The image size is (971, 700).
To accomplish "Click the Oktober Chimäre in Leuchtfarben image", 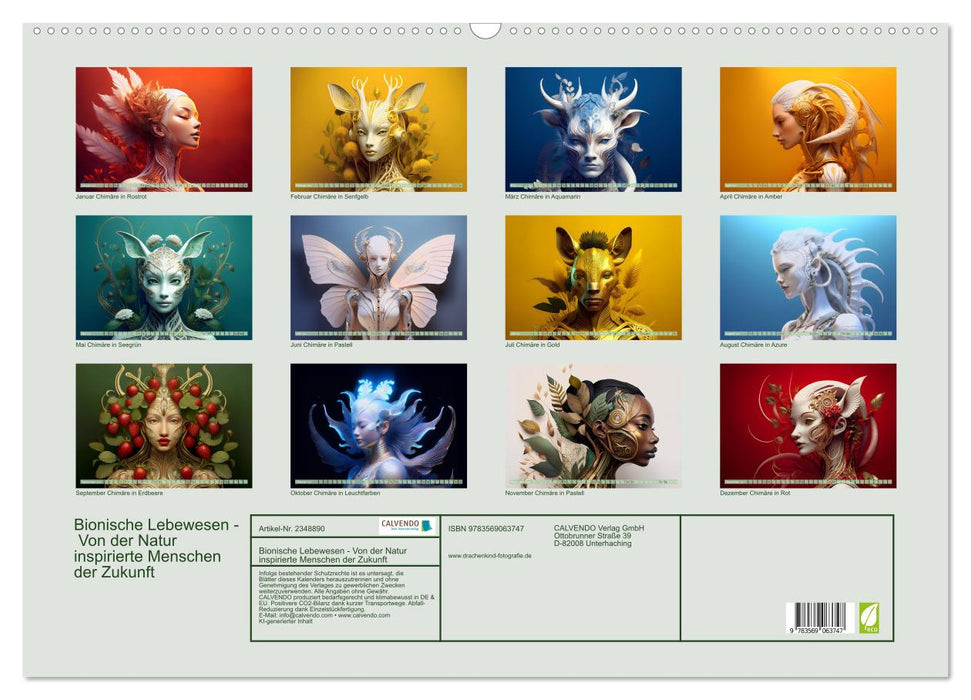I will click(378, 426).
